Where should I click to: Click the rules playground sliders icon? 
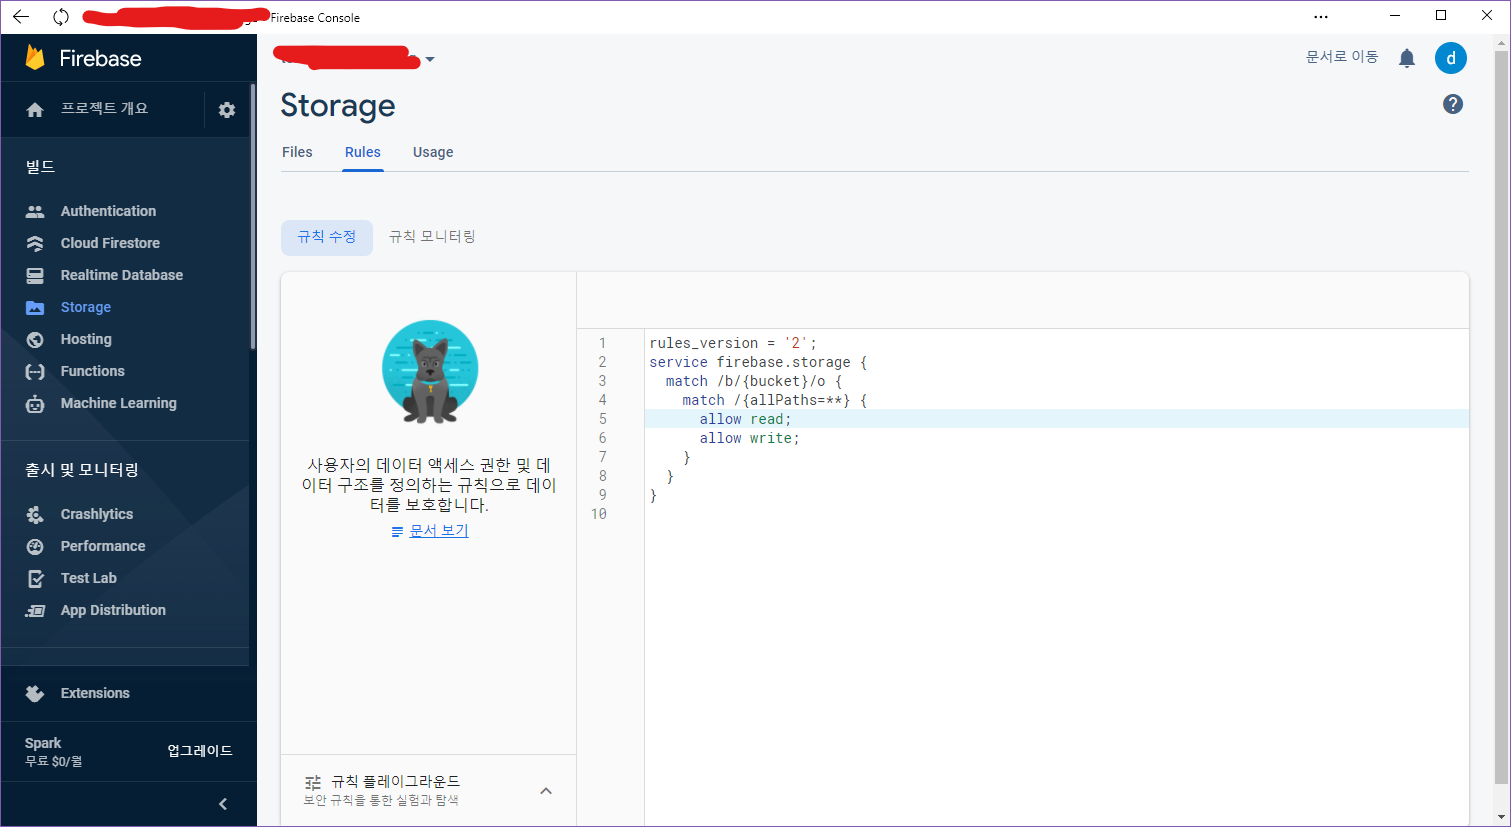pyautogui.click(x=313, y=782)
